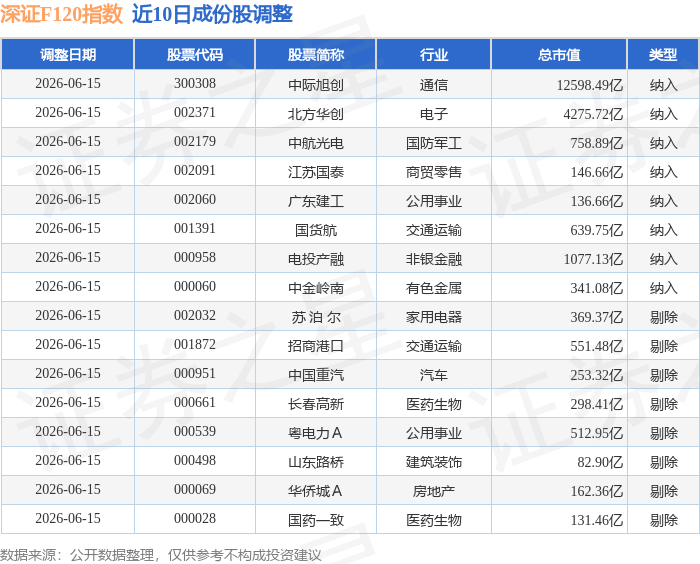The height and width of the screenshot is (564, 700).
Task: Click market value 253.32亿 for 中国重汽
Action: click(x=596, y=375)
